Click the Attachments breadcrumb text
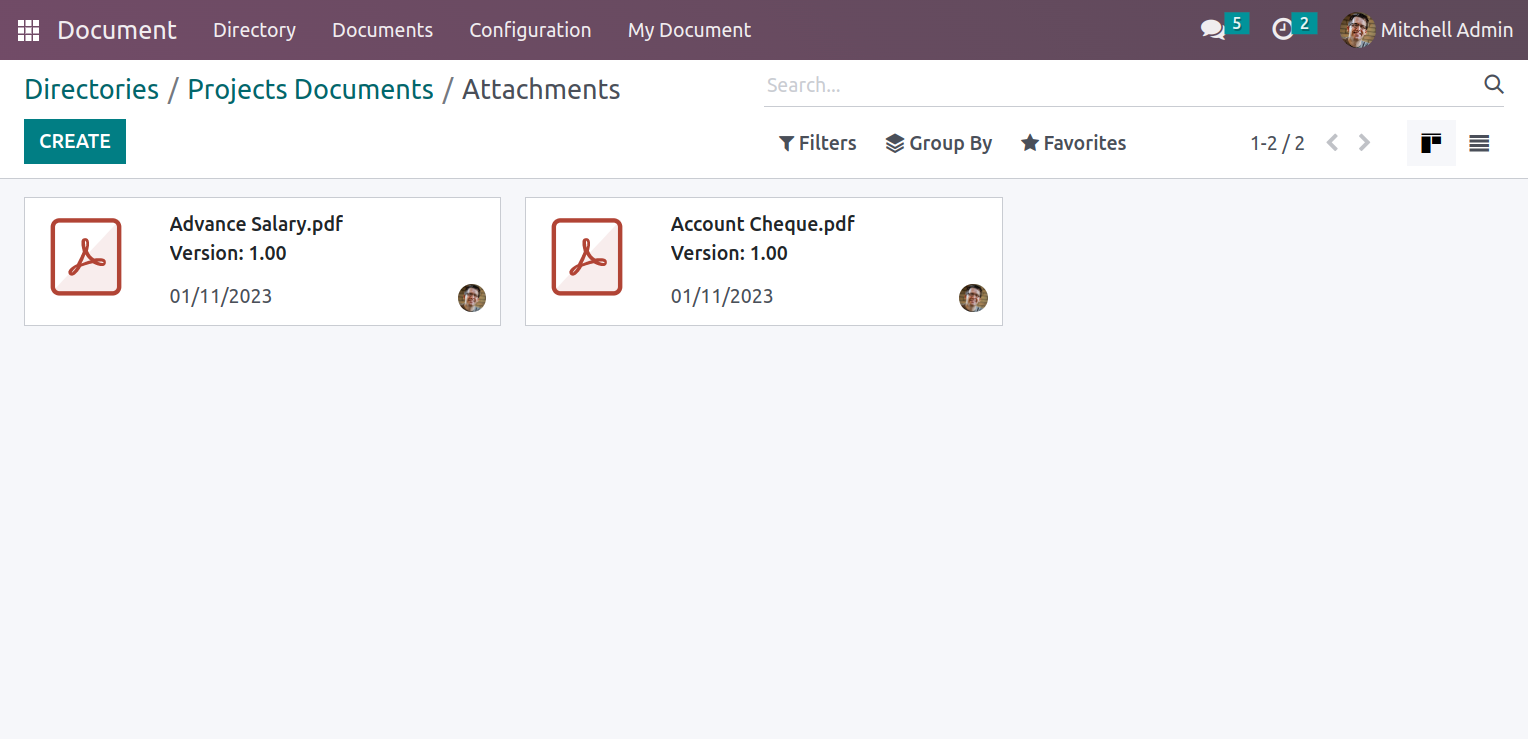The image size is (1528, 739). (x=541, y=89)
